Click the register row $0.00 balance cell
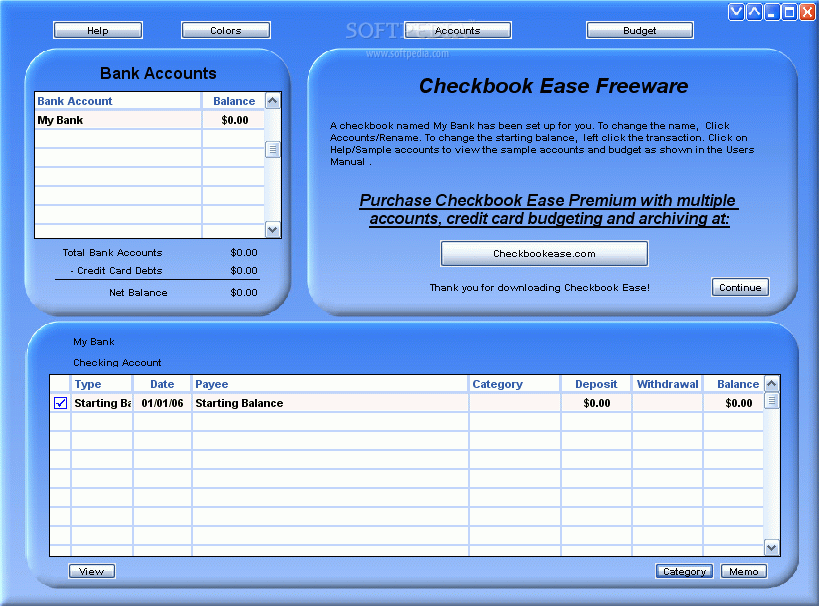 tap(733, 403)
